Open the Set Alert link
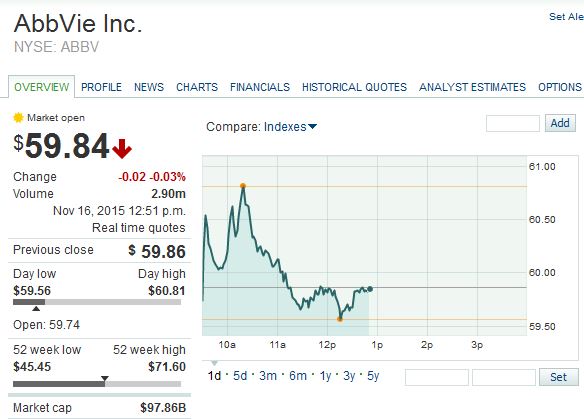The width and height of the screenshot is (584, 419). pyautogui.click(x=566, y=17)
